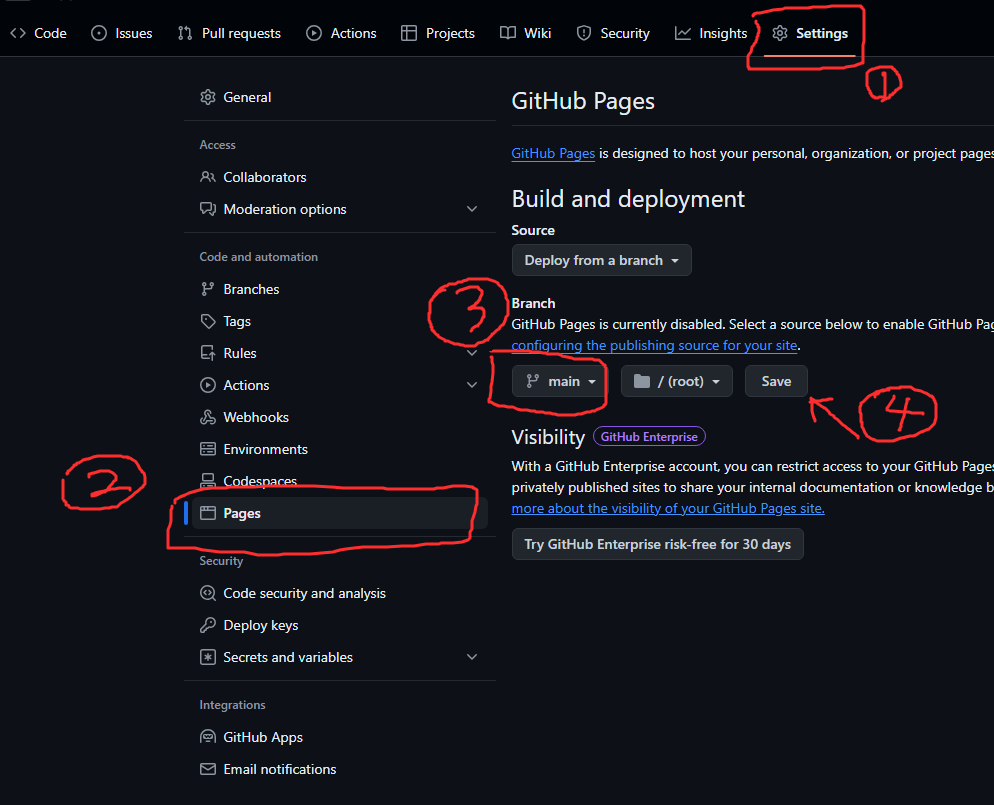Open configuring the publishing source link
Image resolution: width=994 pixels, height=805 pixels.
point(654,345)
